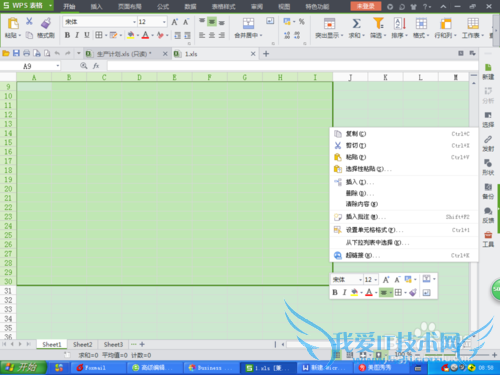500x375 pixels.
Task: Select row 32 header
Action: (8, 300)
